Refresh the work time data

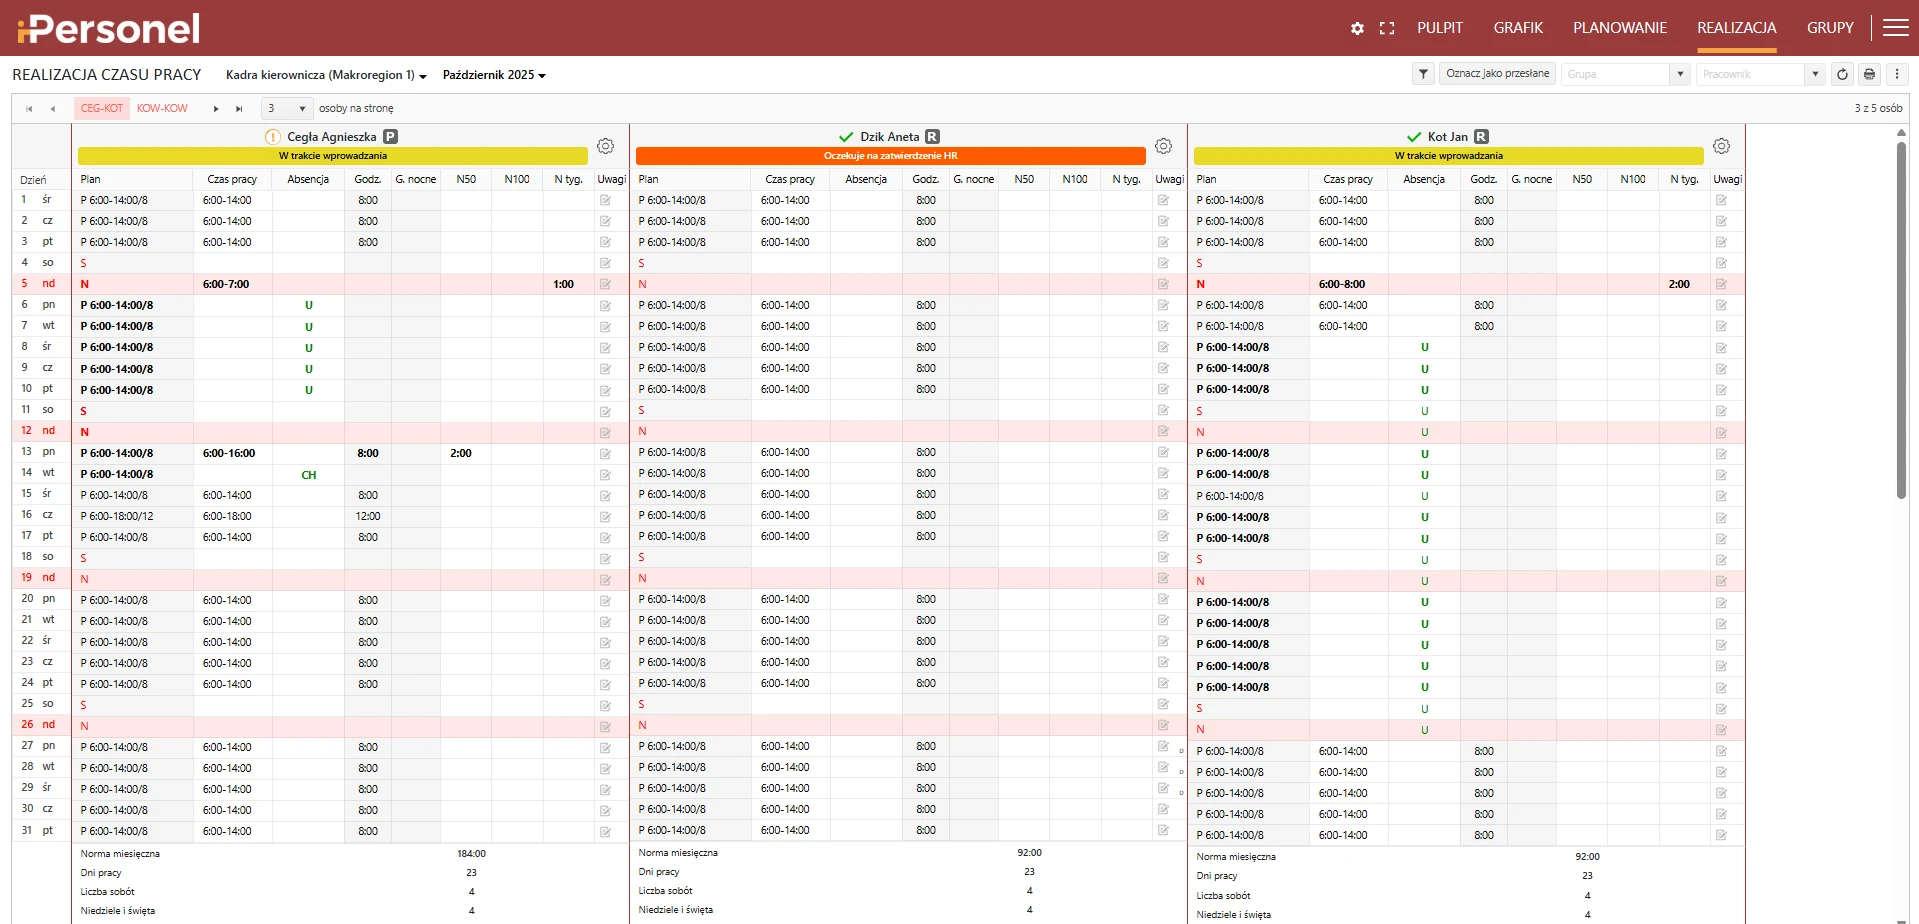click(x=1842, y=74)
